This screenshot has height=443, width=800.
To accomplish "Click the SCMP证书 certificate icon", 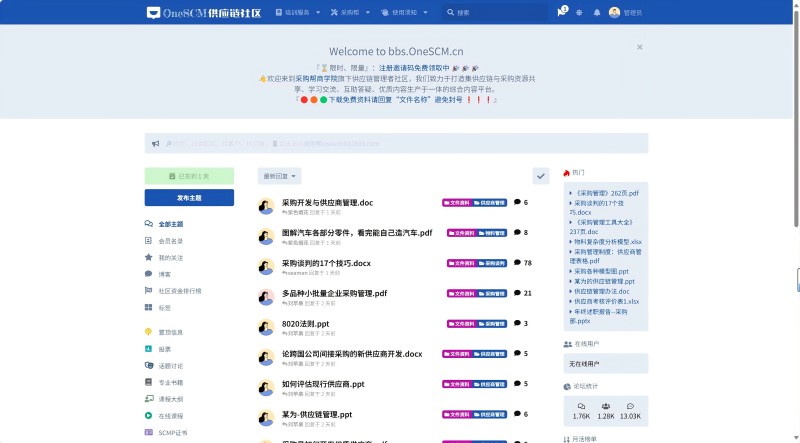I will coord(148,432).
